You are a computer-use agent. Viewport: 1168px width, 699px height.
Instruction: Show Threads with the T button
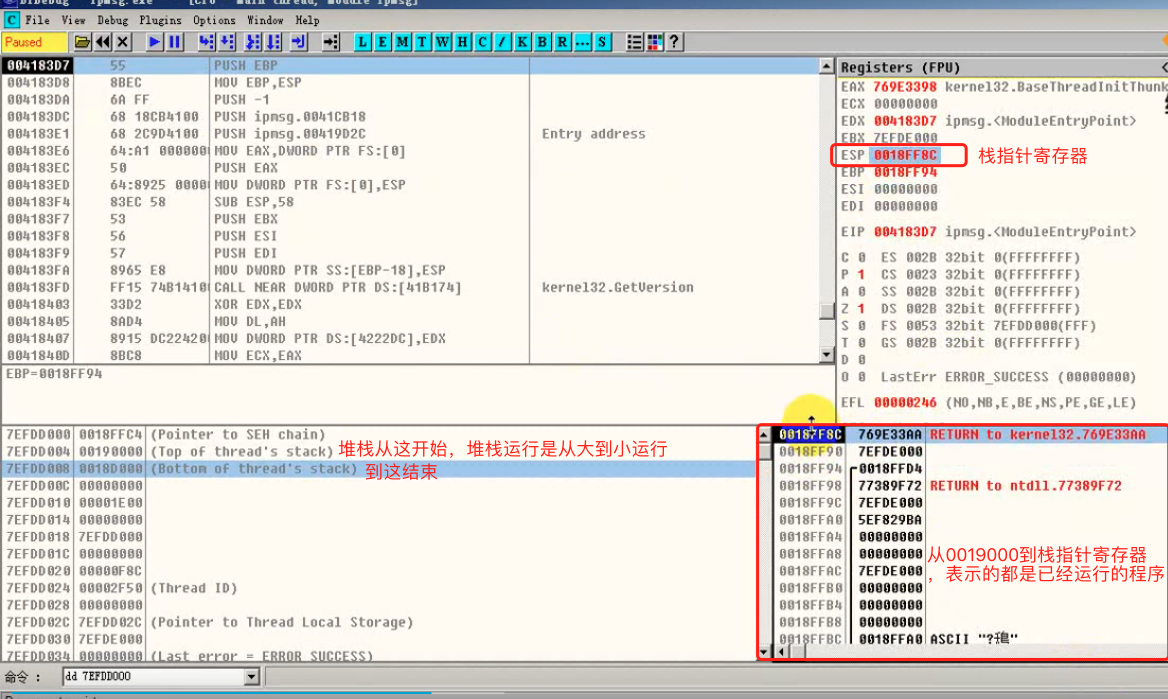(x=422, y=42)
